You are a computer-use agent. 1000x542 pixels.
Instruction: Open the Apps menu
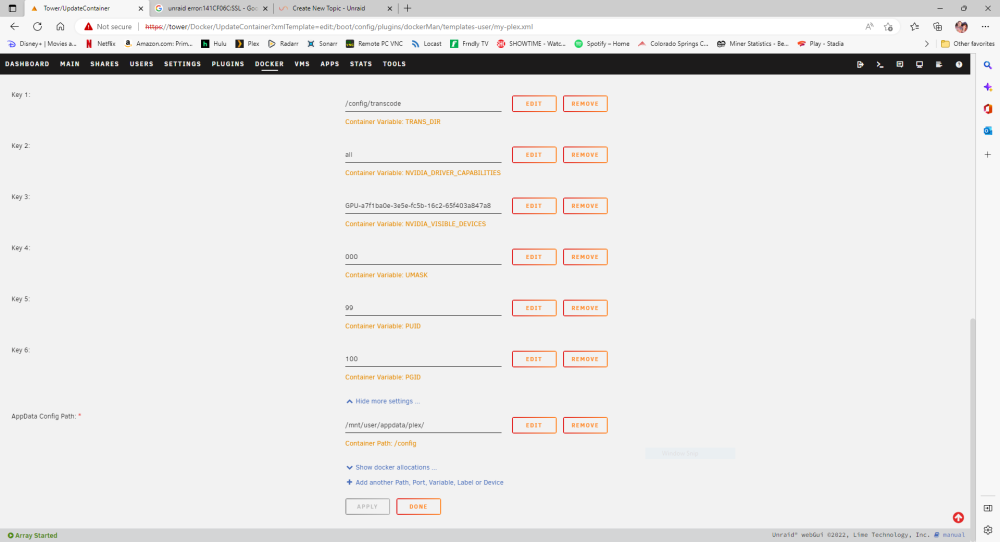tap(330, 64)
